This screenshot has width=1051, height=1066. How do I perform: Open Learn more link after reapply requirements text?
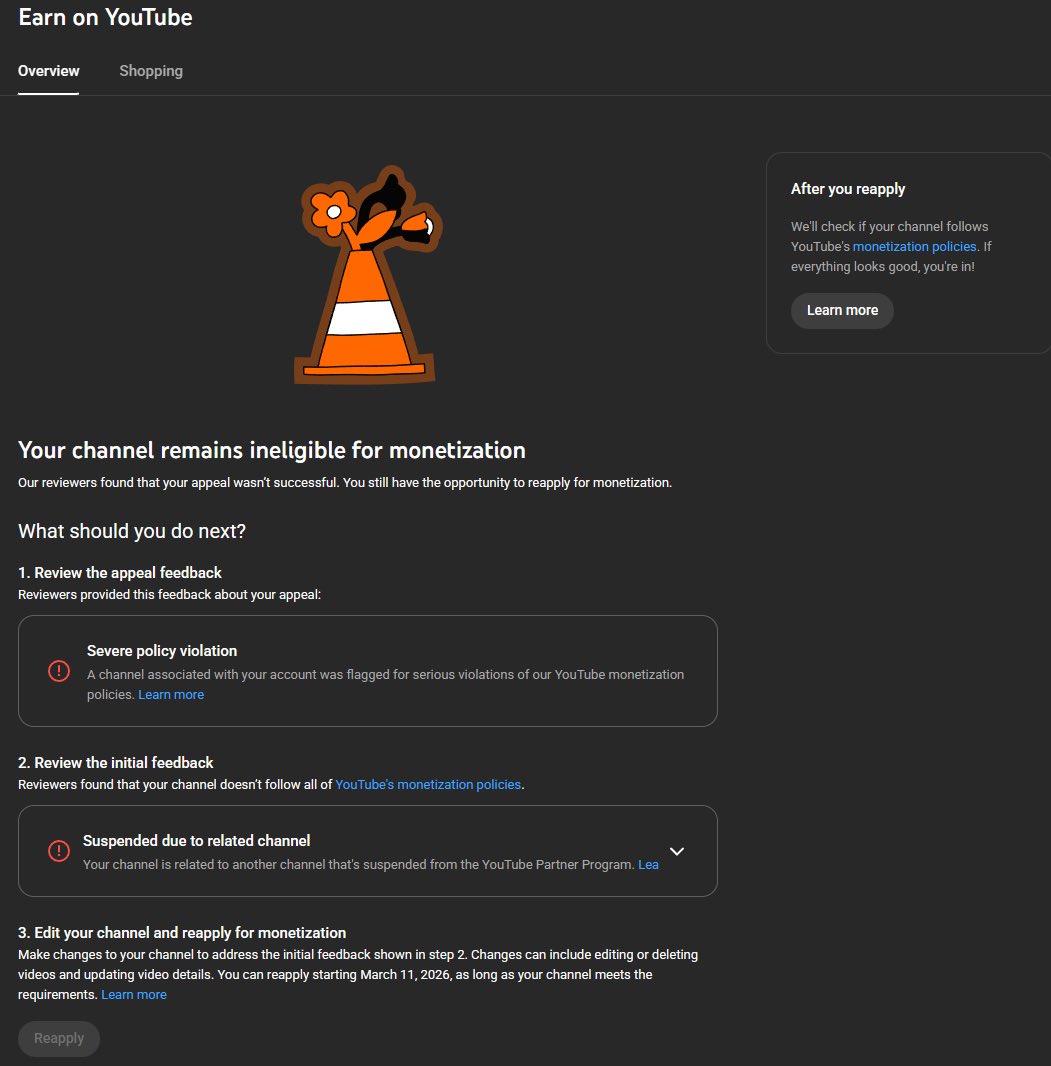click(x=134, y=995)
